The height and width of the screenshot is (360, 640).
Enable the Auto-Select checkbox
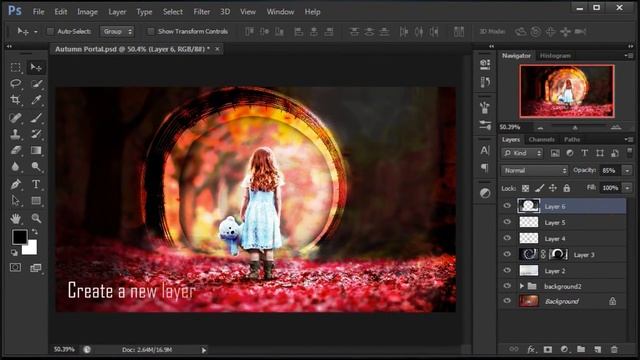(x=50, y=31)
